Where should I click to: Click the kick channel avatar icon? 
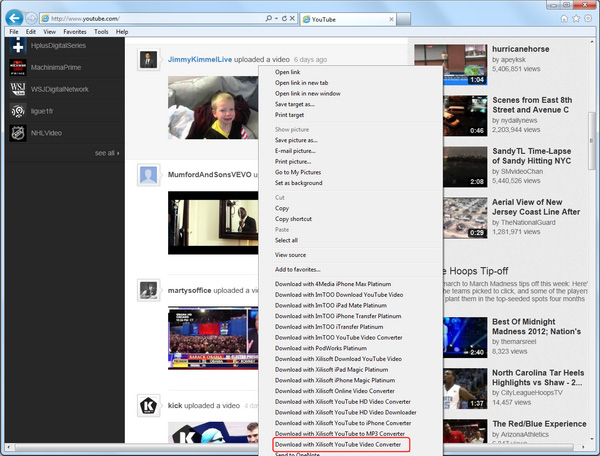point(148,406)
